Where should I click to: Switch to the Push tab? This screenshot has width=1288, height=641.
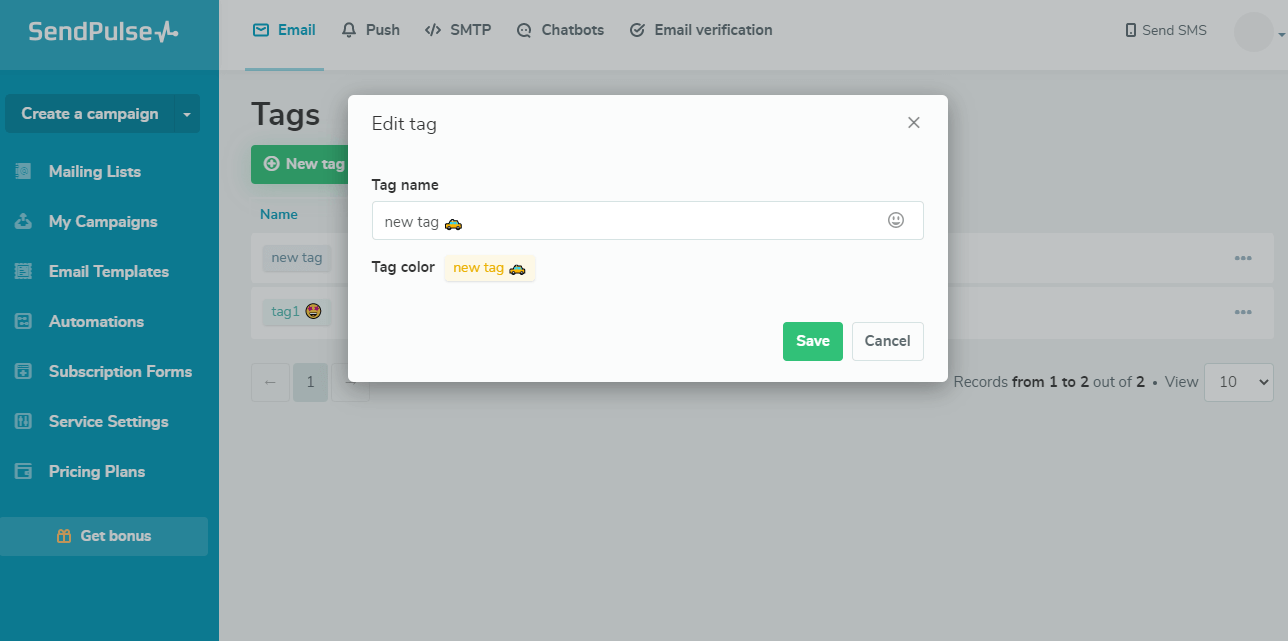pyautogui.click(x=370, y=30)
